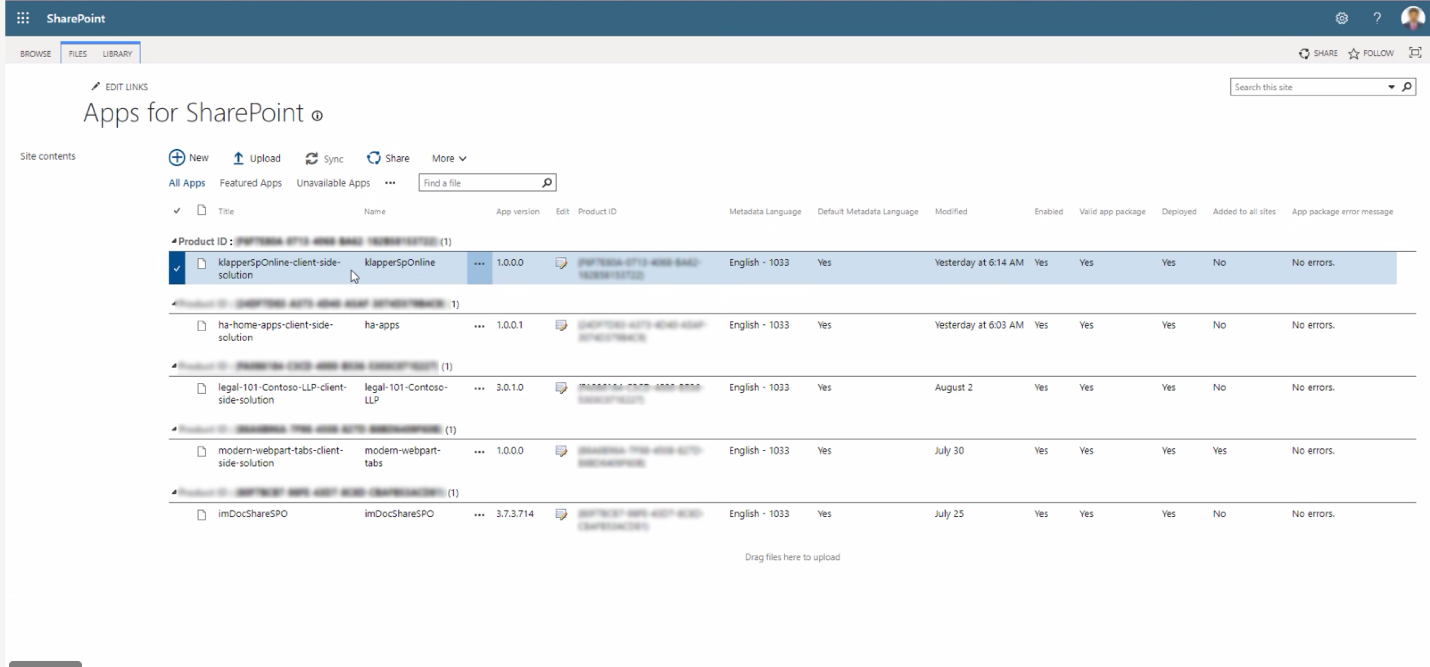Click the focus on content icon
This screenshot has width=1430, height=667.
click(1414, 53)
